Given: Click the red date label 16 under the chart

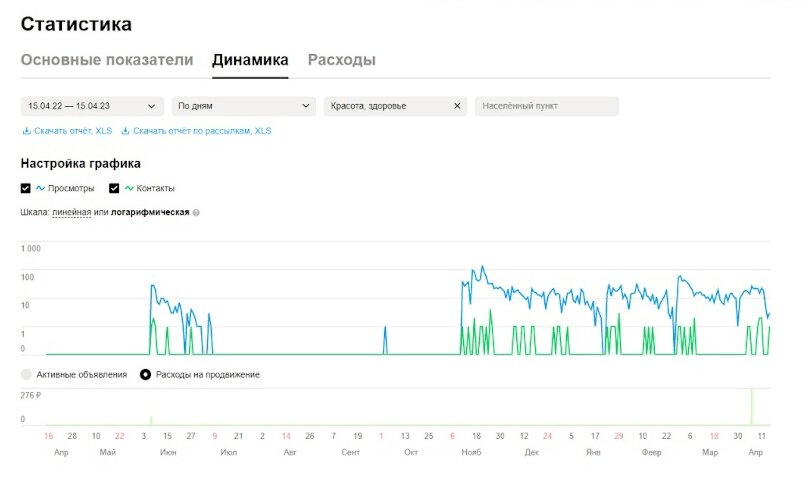Looking at the screenshot, I should pos(48,436).
